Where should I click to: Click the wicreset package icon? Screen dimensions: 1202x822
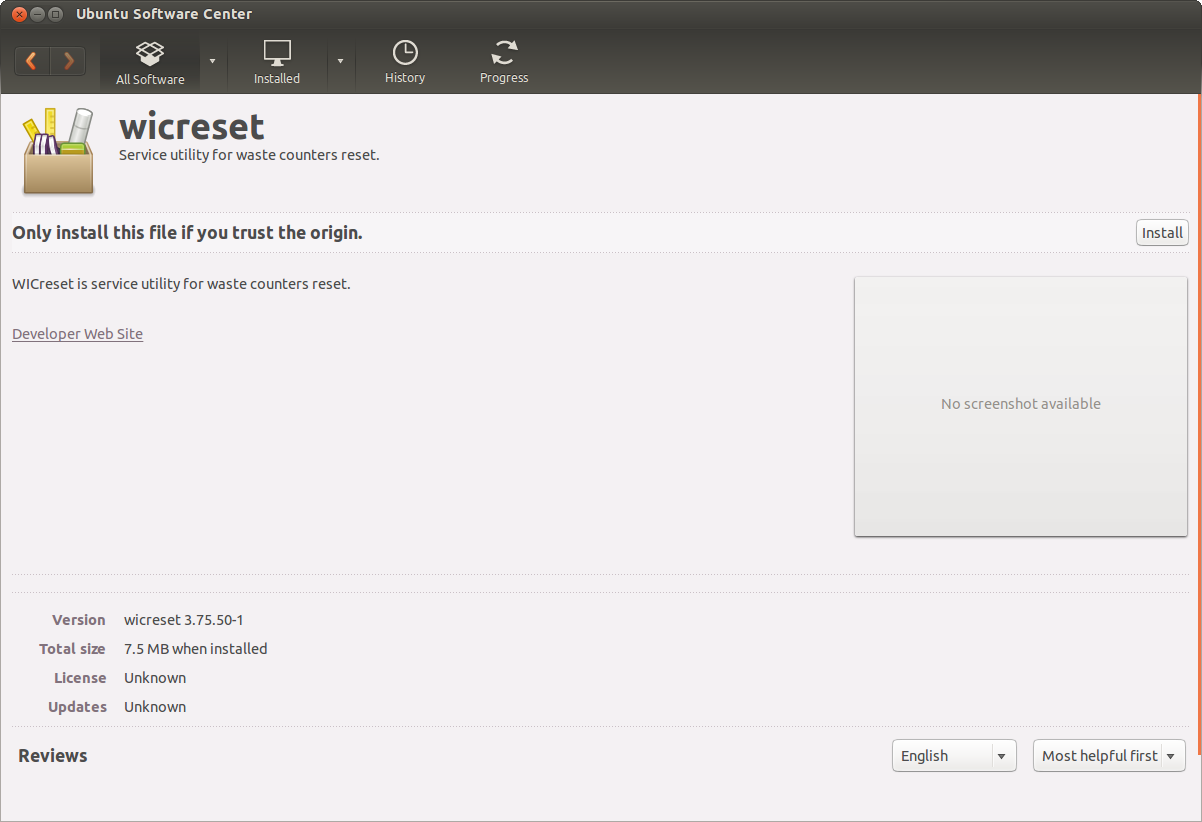[58, 150]
